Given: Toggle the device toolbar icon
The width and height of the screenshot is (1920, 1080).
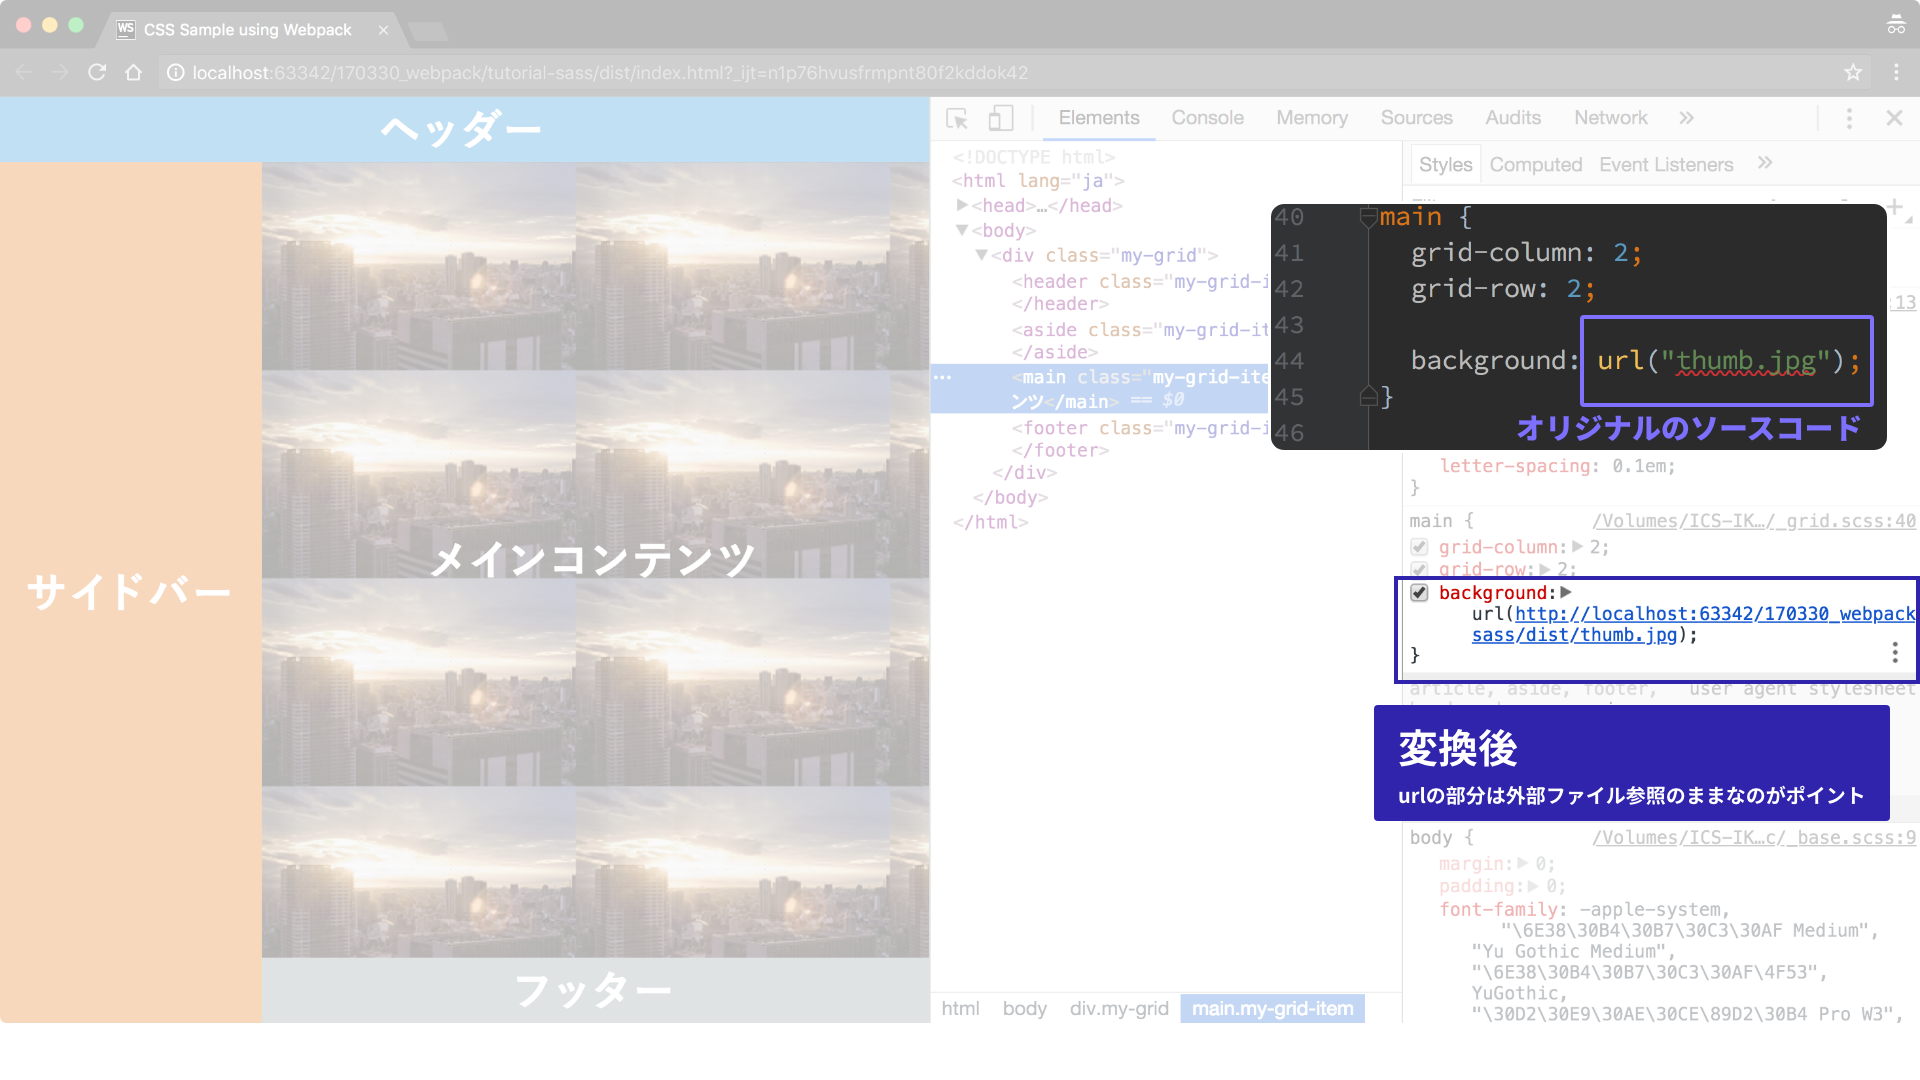Looking at the screenshot, I should click(x=1001, y=119).
